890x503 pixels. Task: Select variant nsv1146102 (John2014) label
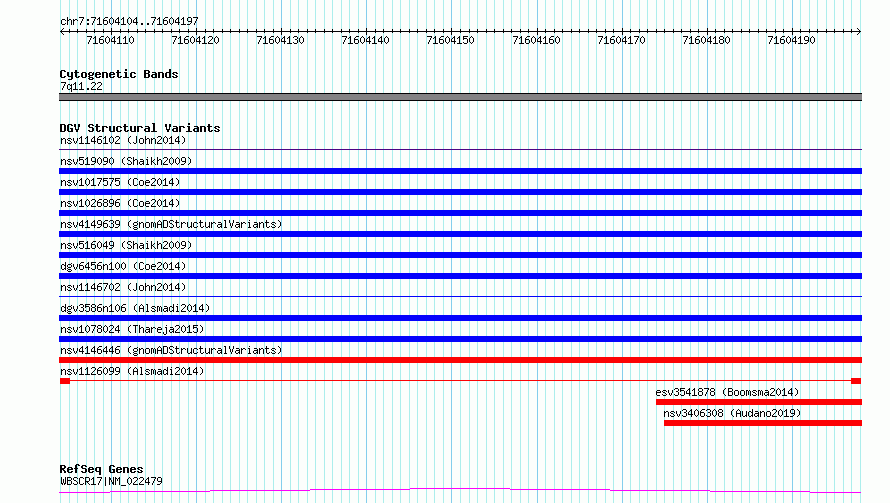pos(123,140)
